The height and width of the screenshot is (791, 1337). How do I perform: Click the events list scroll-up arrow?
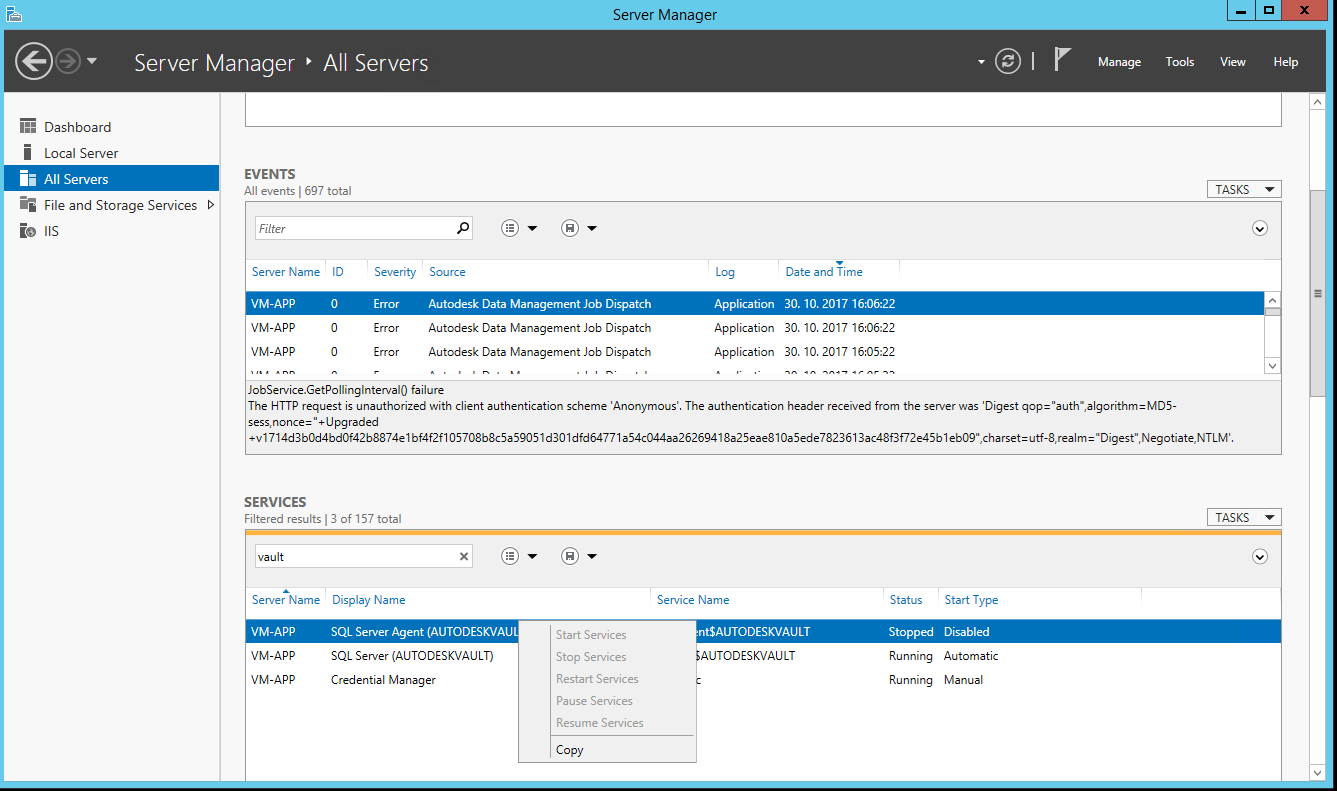coord(1272,300)
